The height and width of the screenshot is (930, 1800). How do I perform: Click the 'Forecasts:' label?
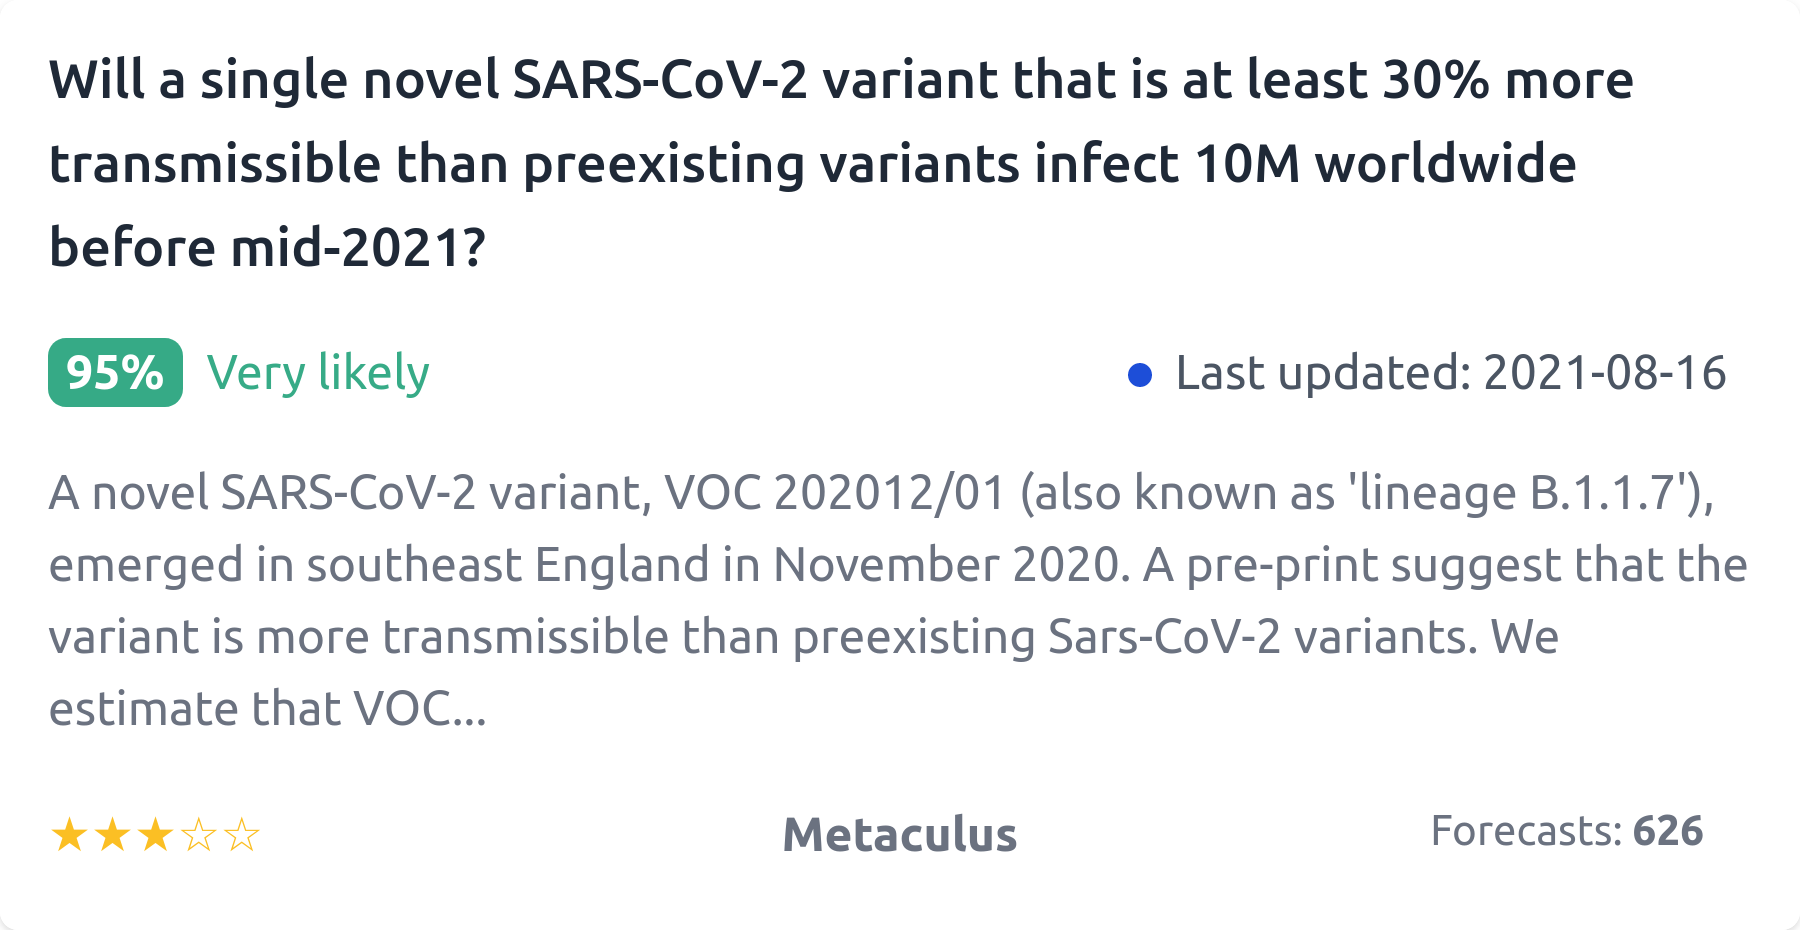click(x=1526, y=831)
